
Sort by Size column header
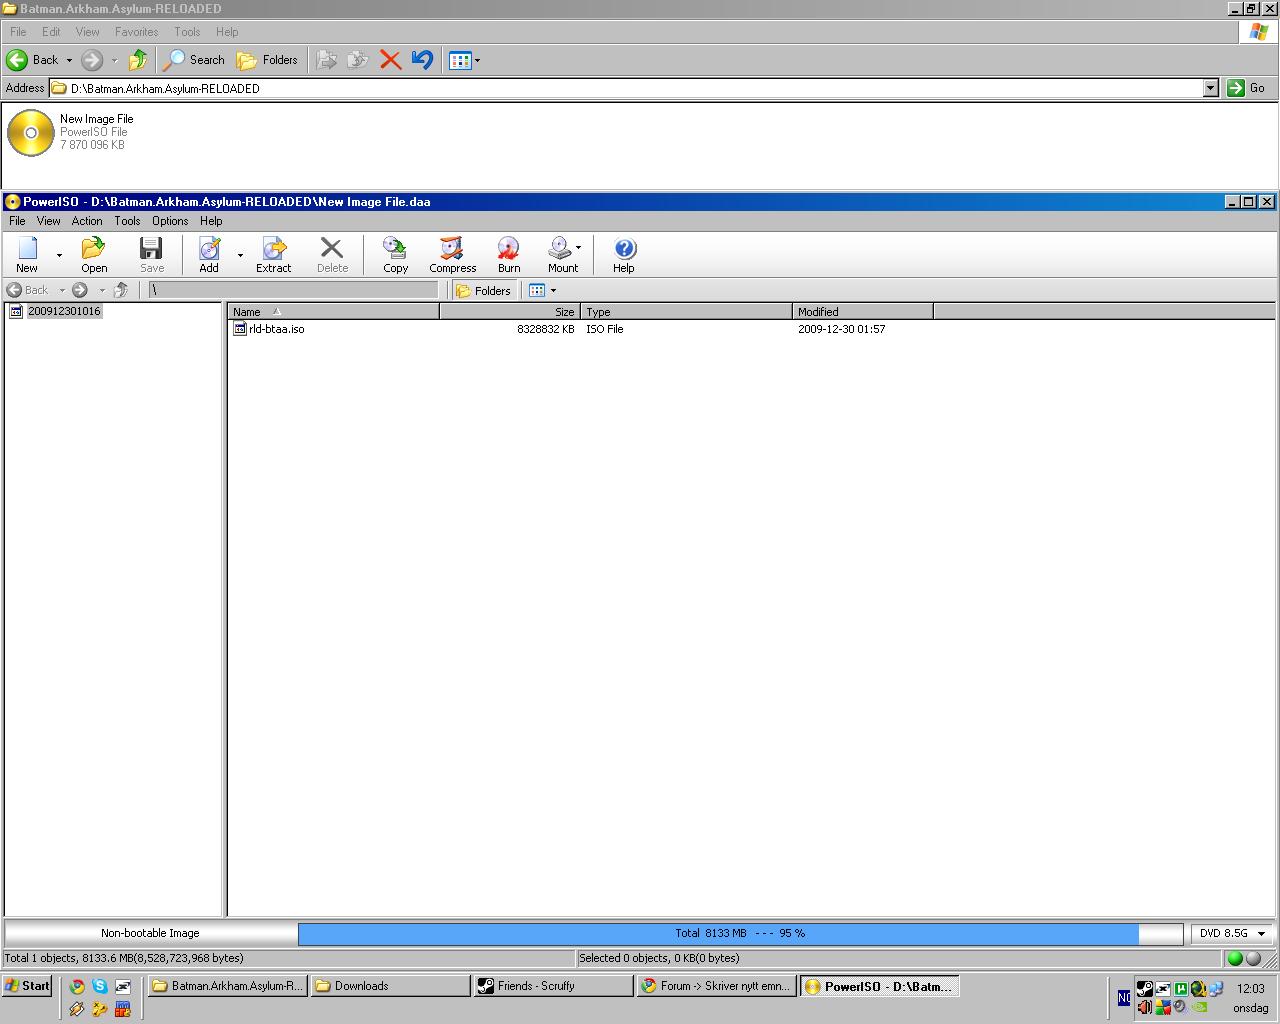(510, 311)
